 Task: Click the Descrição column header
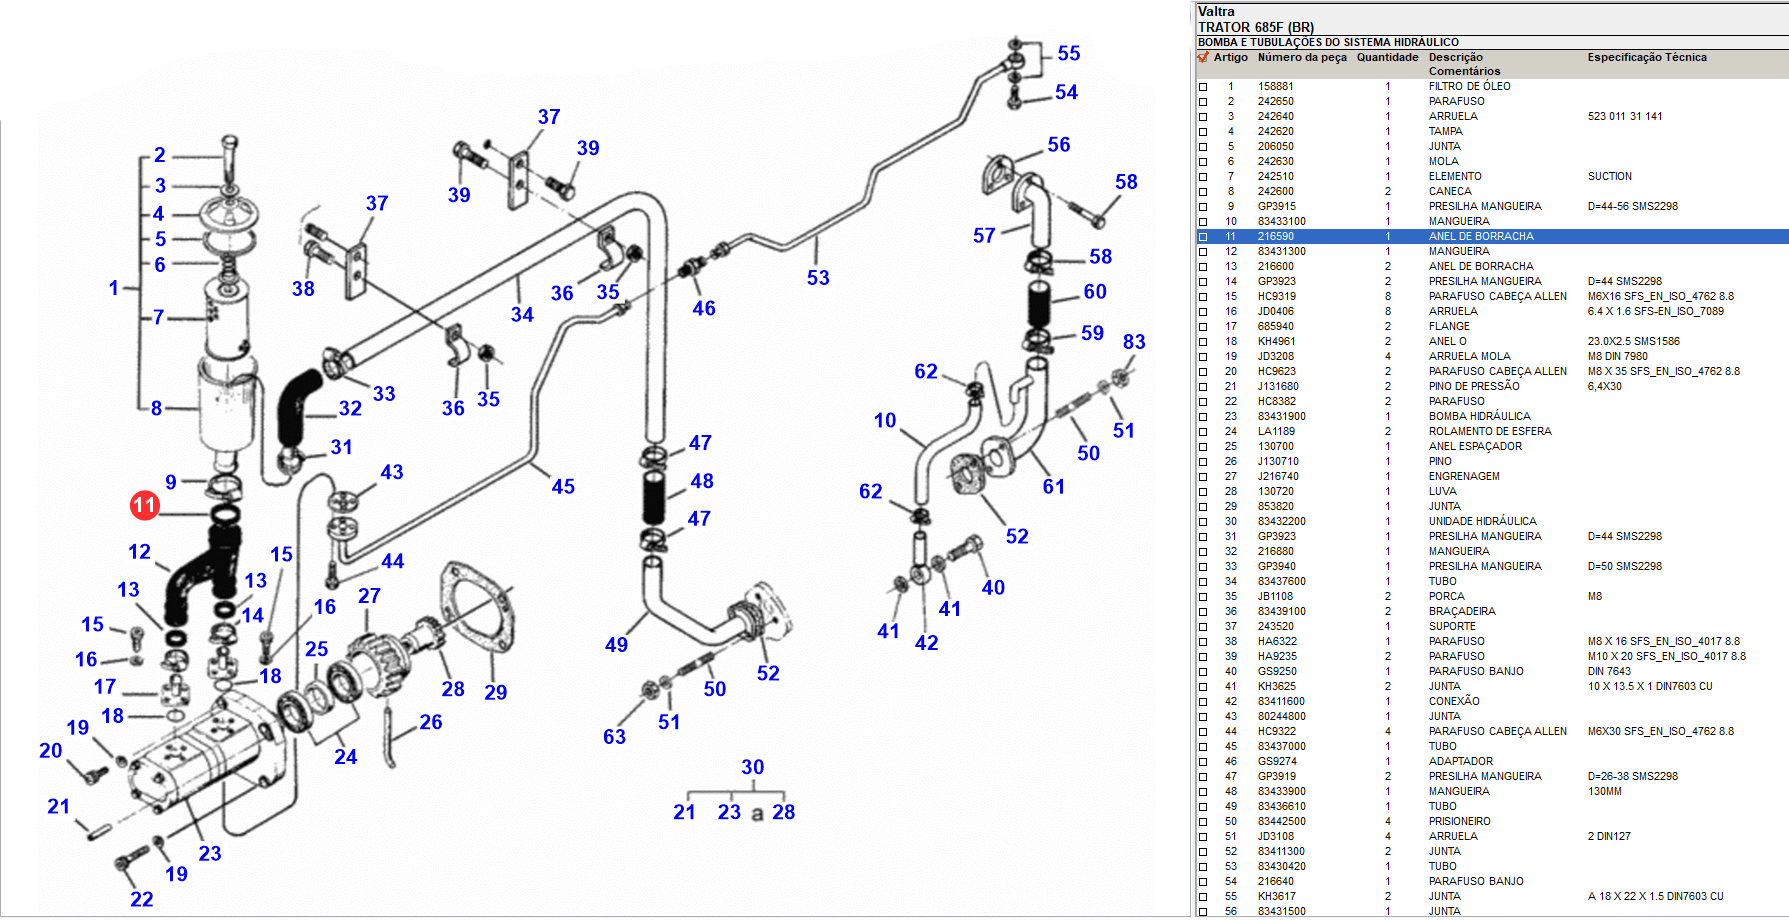click(1455, 57)
